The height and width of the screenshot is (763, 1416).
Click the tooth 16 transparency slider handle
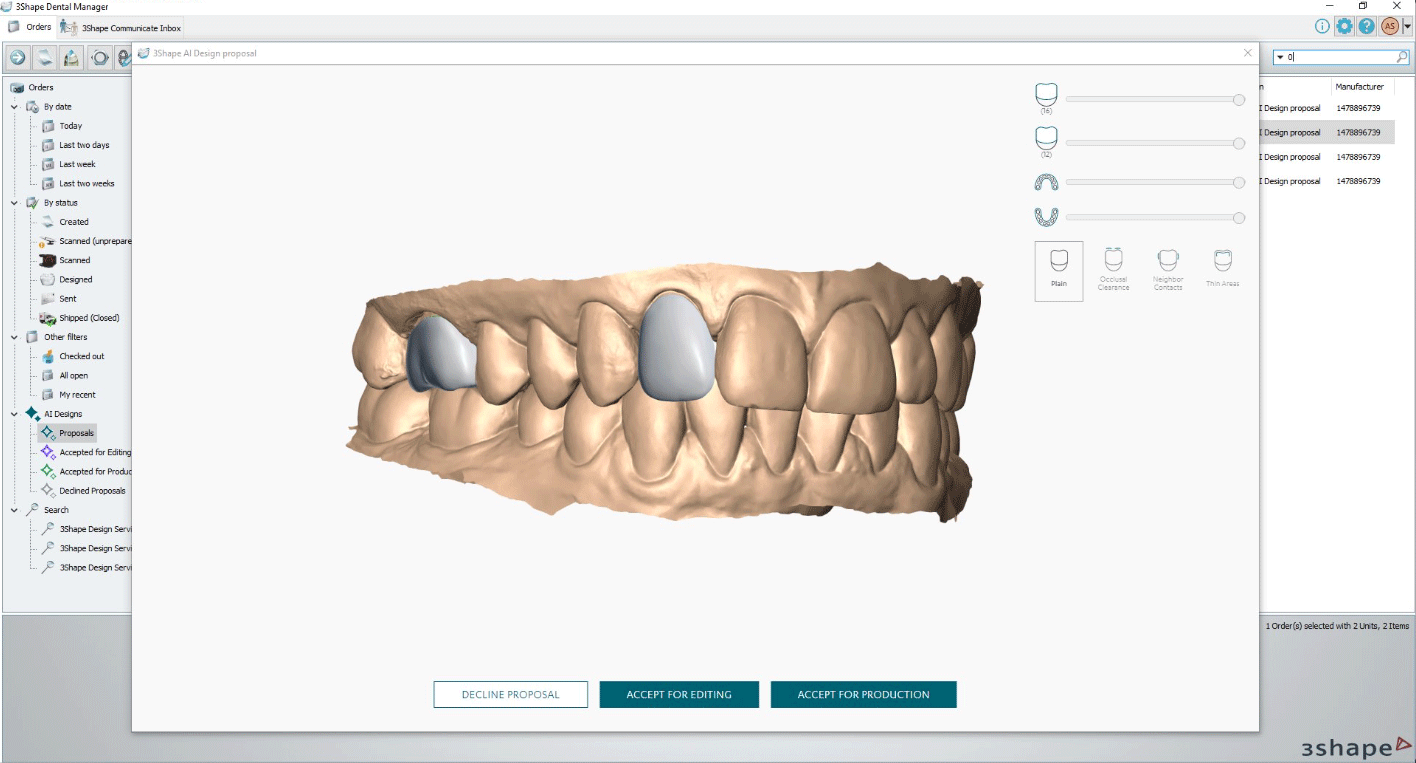point(1239,99)
